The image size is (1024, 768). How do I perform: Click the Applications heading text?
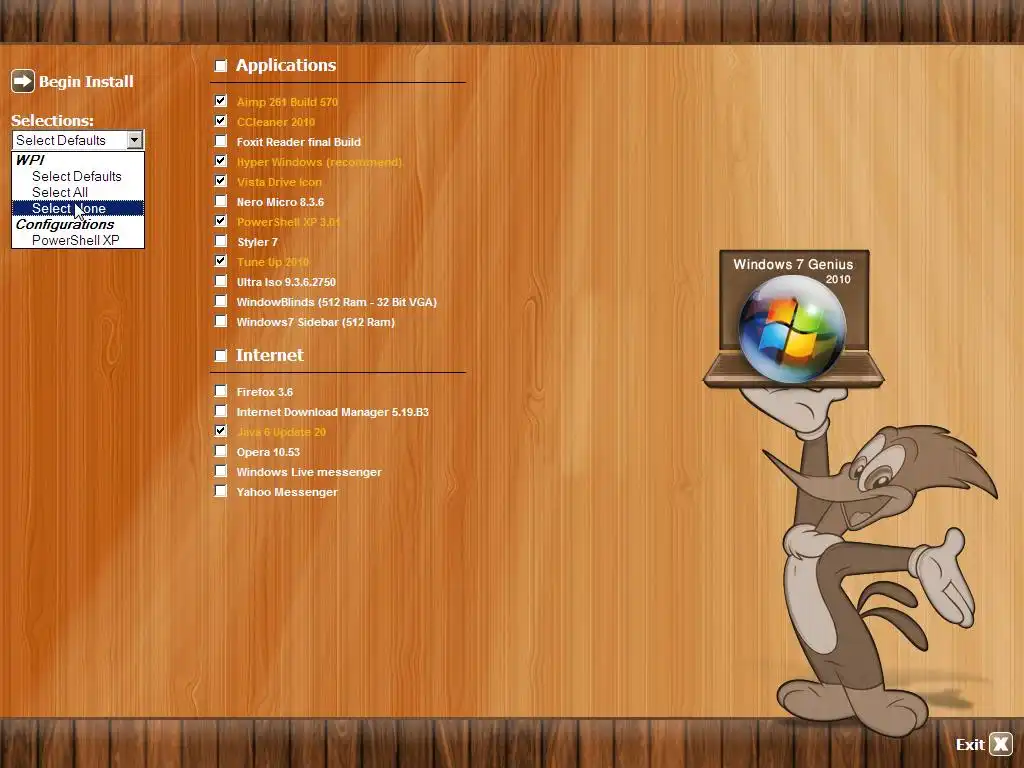coord(286,65)
